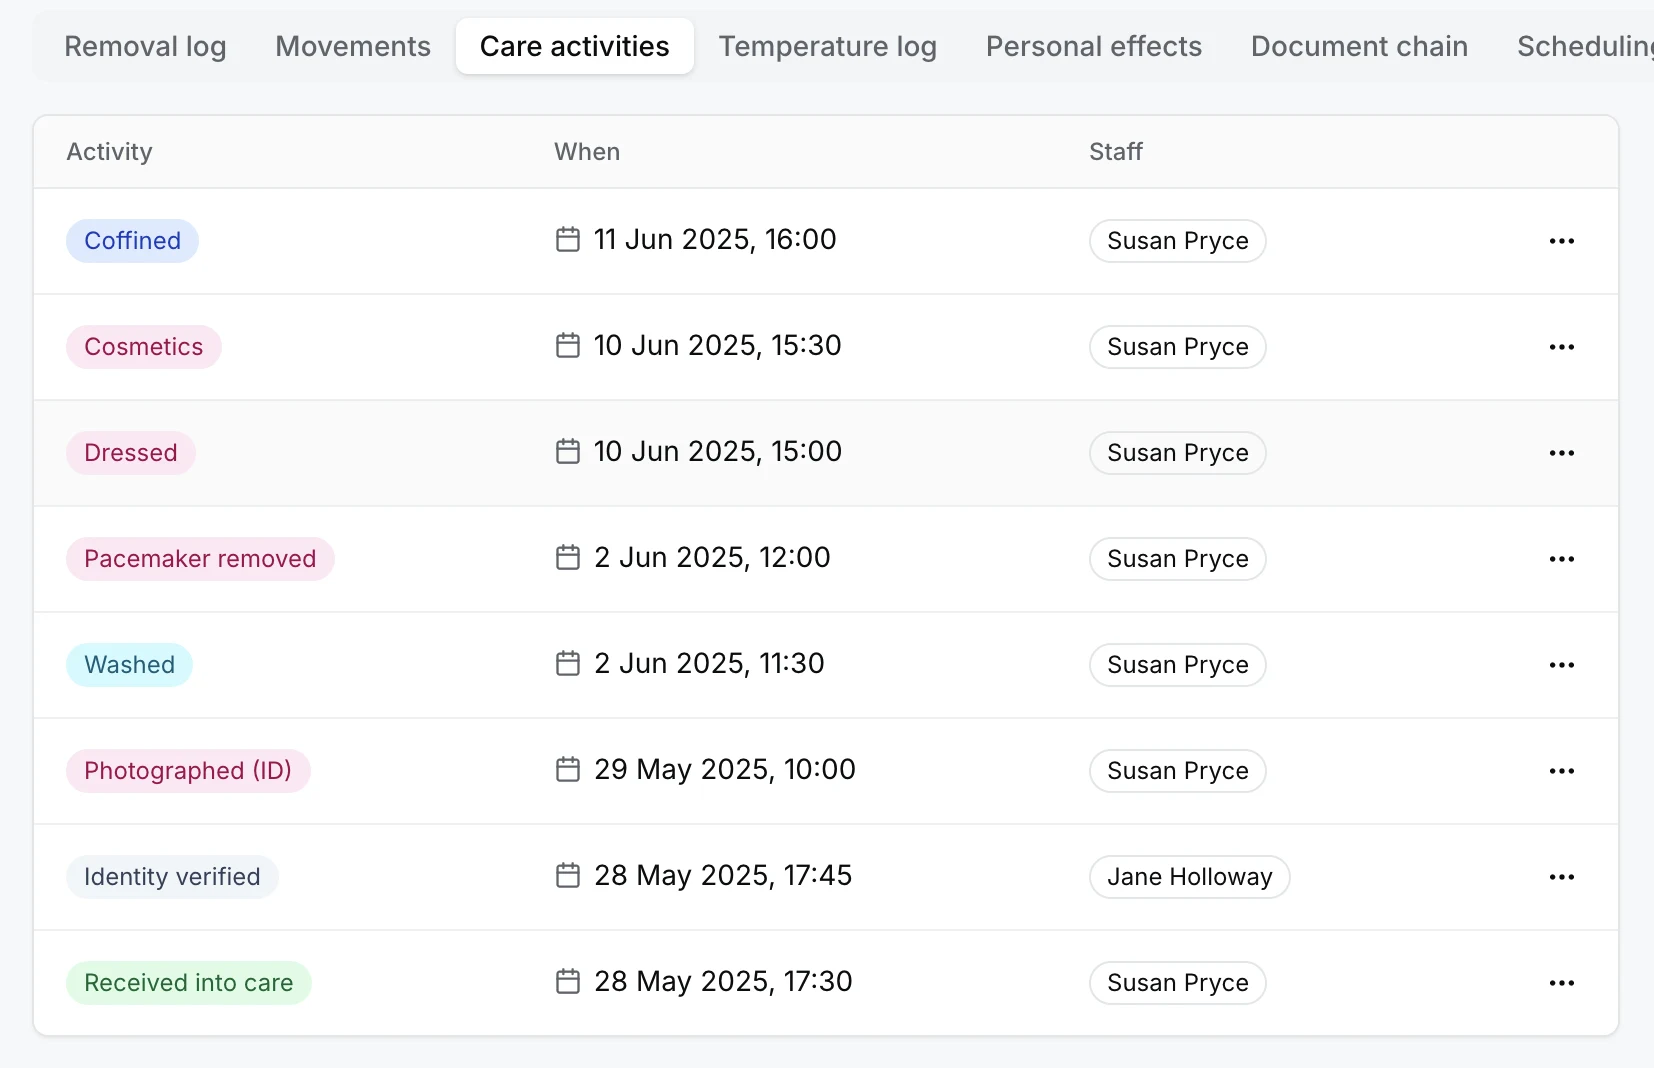Open more options for the Washed row
This screenshot has width=1654, height=1068.
click(x=1562, y=665)
